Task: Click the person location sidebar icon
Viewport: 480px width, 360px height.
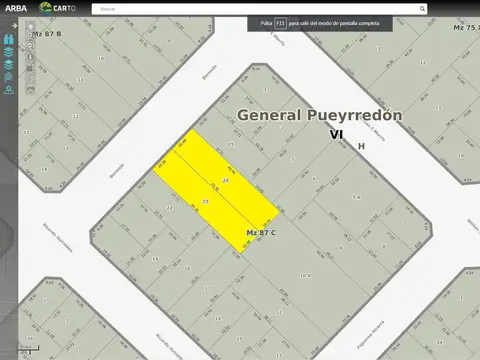Action: (9, 90)
